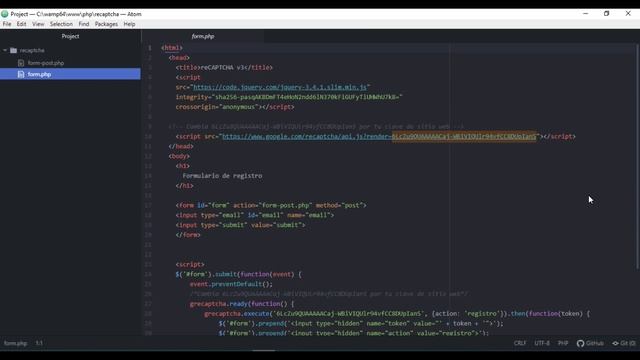Open the Find menu
The height and width of the screenshot is (360, 640).
[x=84, y=24]
